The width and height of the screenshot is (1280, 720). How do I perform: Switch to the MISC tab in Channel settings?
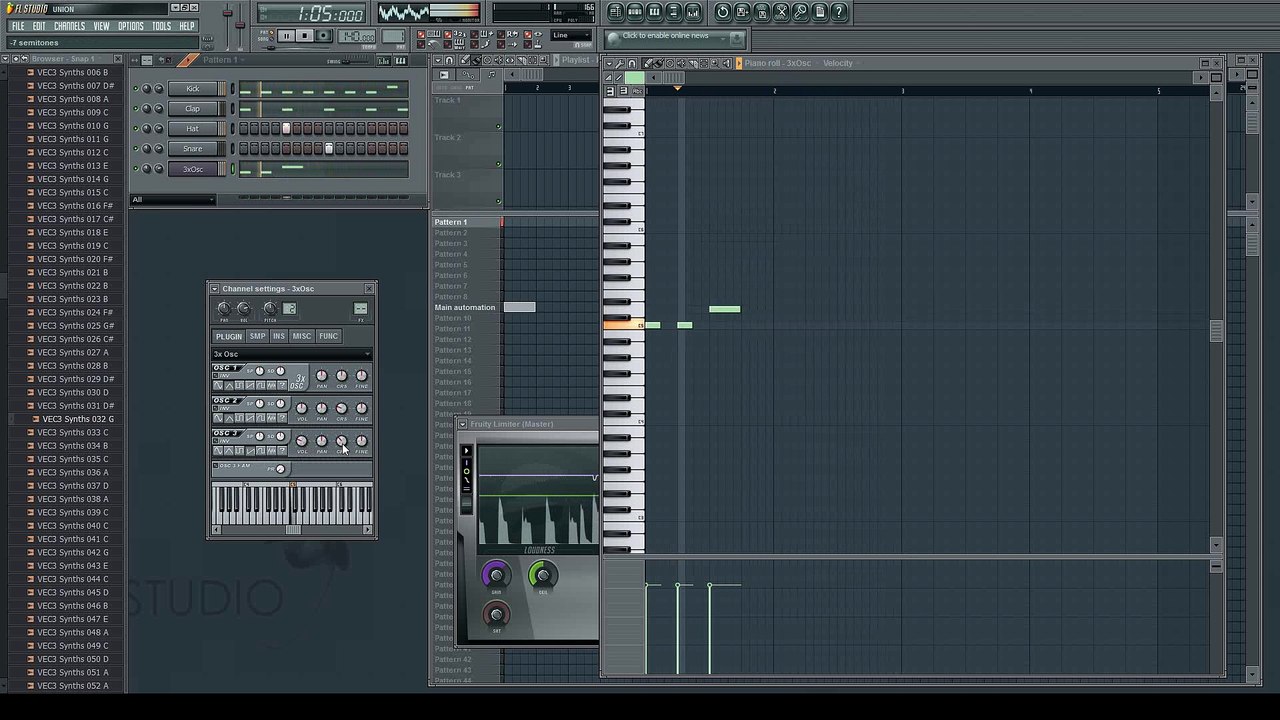[302, 336]
